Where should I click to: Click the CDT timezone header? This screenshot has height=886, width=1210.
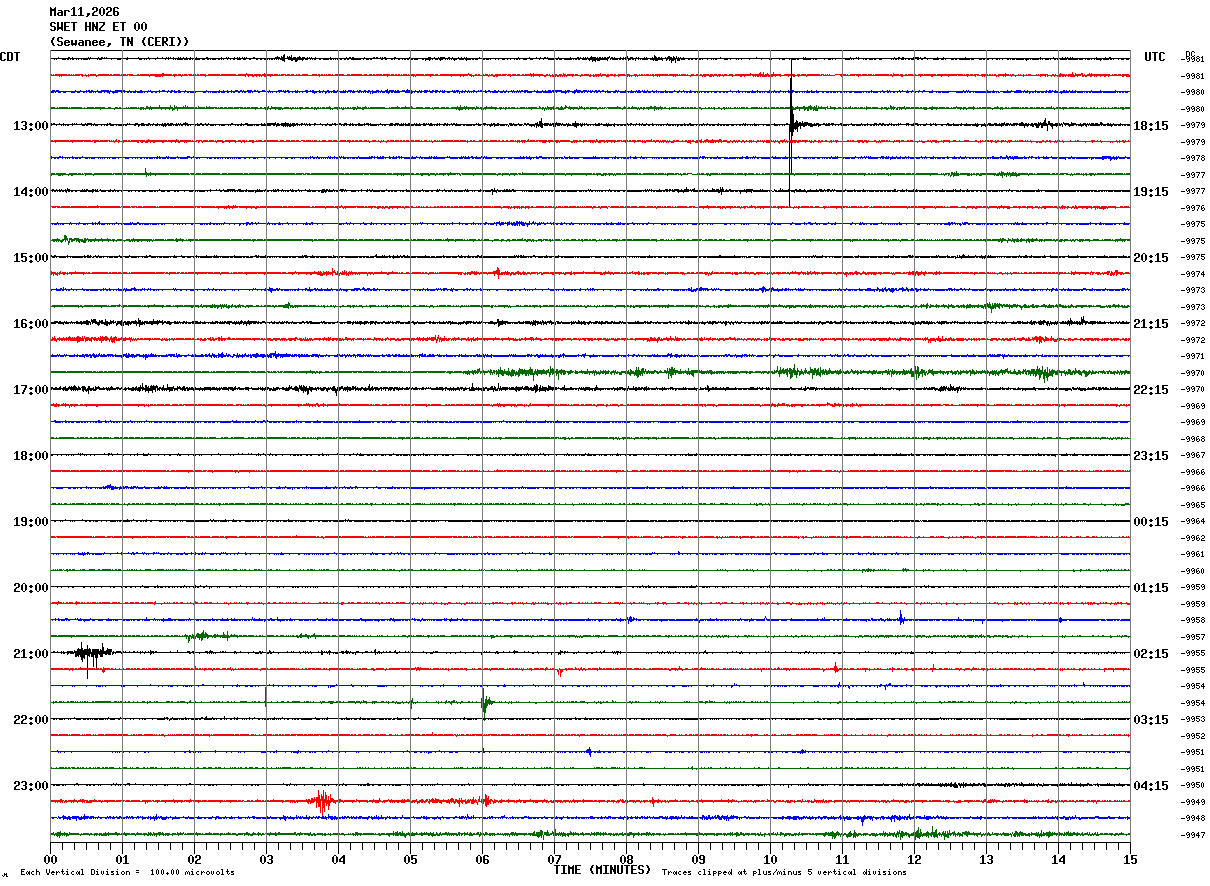(10, 57)
